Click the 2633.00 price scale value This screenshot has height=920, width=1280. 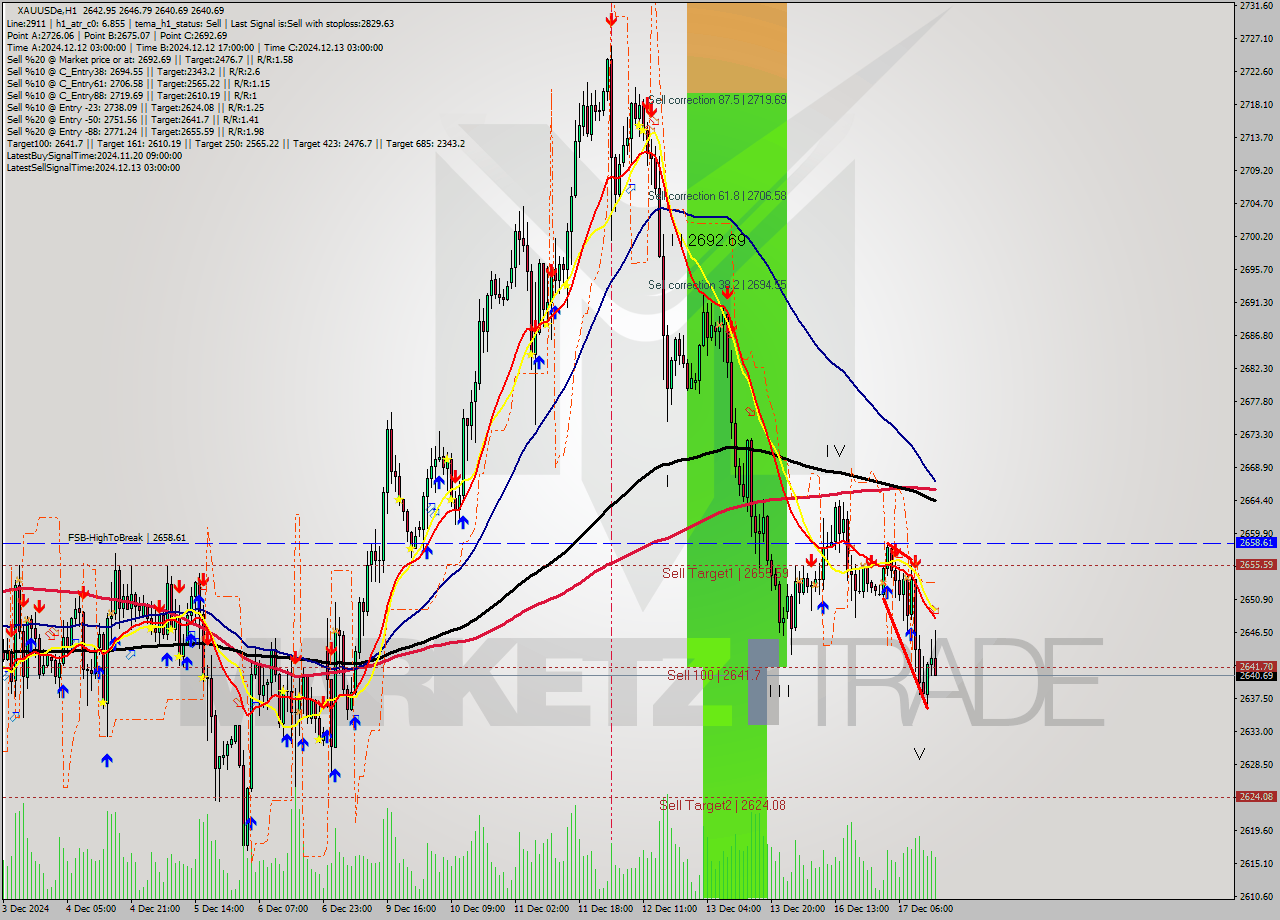point(1256,731)
